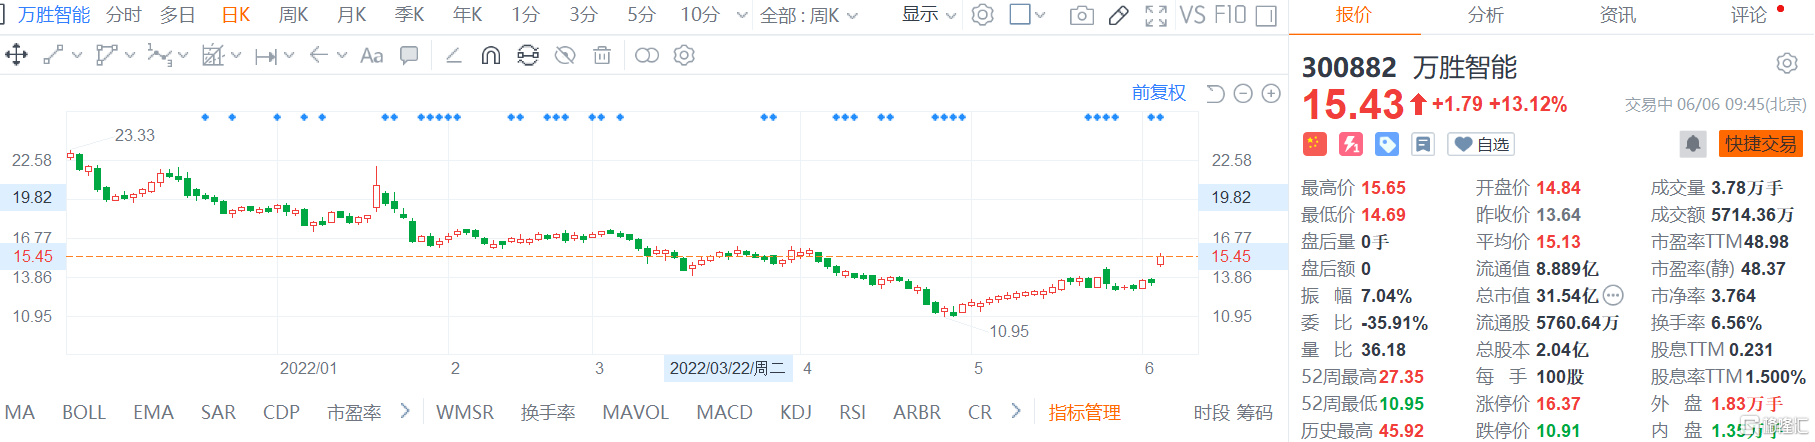Select the crosshair move cursor tool
The width and height of the screenshot is (1815, 442).
(x=16, y=55)
